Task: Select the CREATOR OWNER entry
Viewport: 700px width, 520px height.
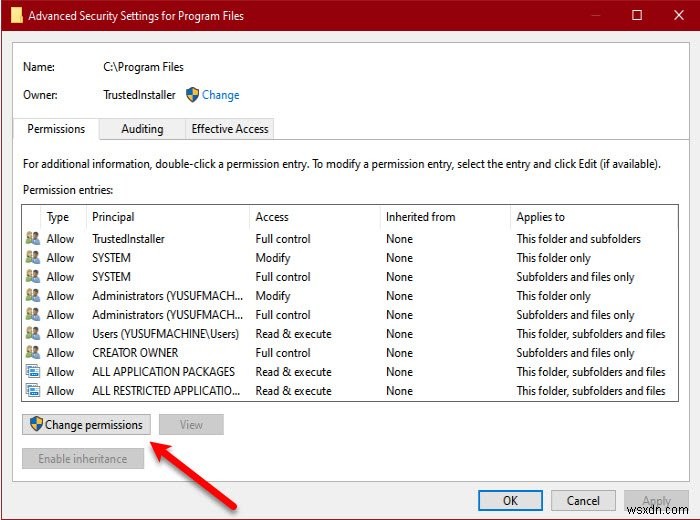Action: pos(135,353)
